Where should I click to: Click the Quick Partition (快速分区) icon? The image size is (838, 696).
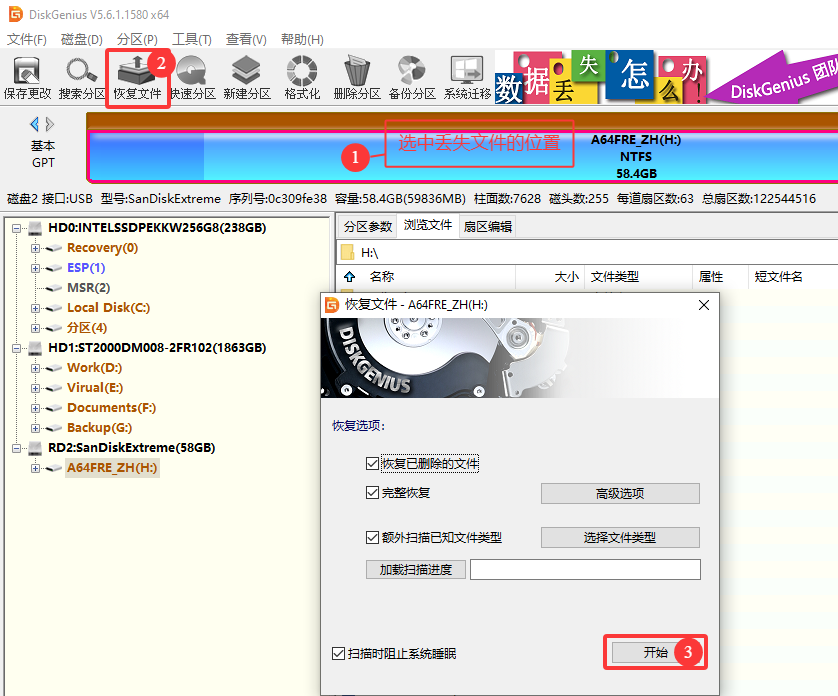click(192, 78)
